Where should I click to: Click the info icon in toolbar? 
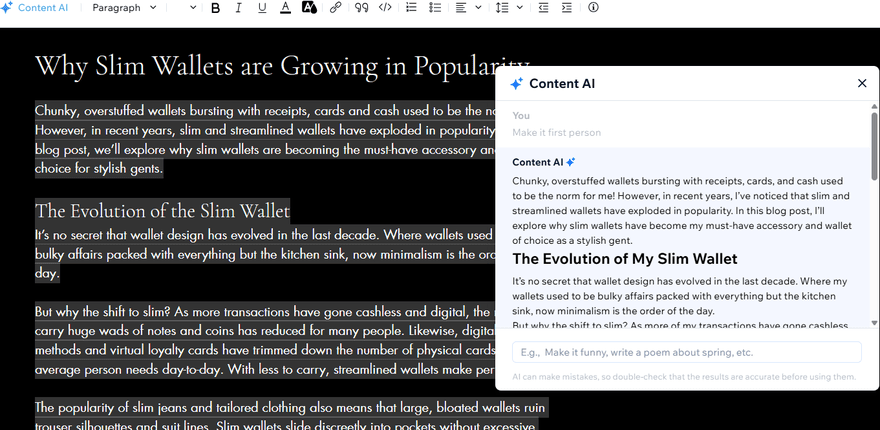pos(593,8)
